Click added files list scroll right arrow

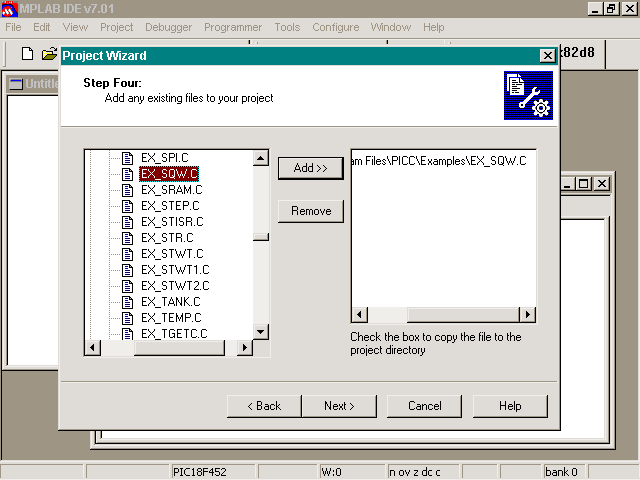tap(527, 315)
